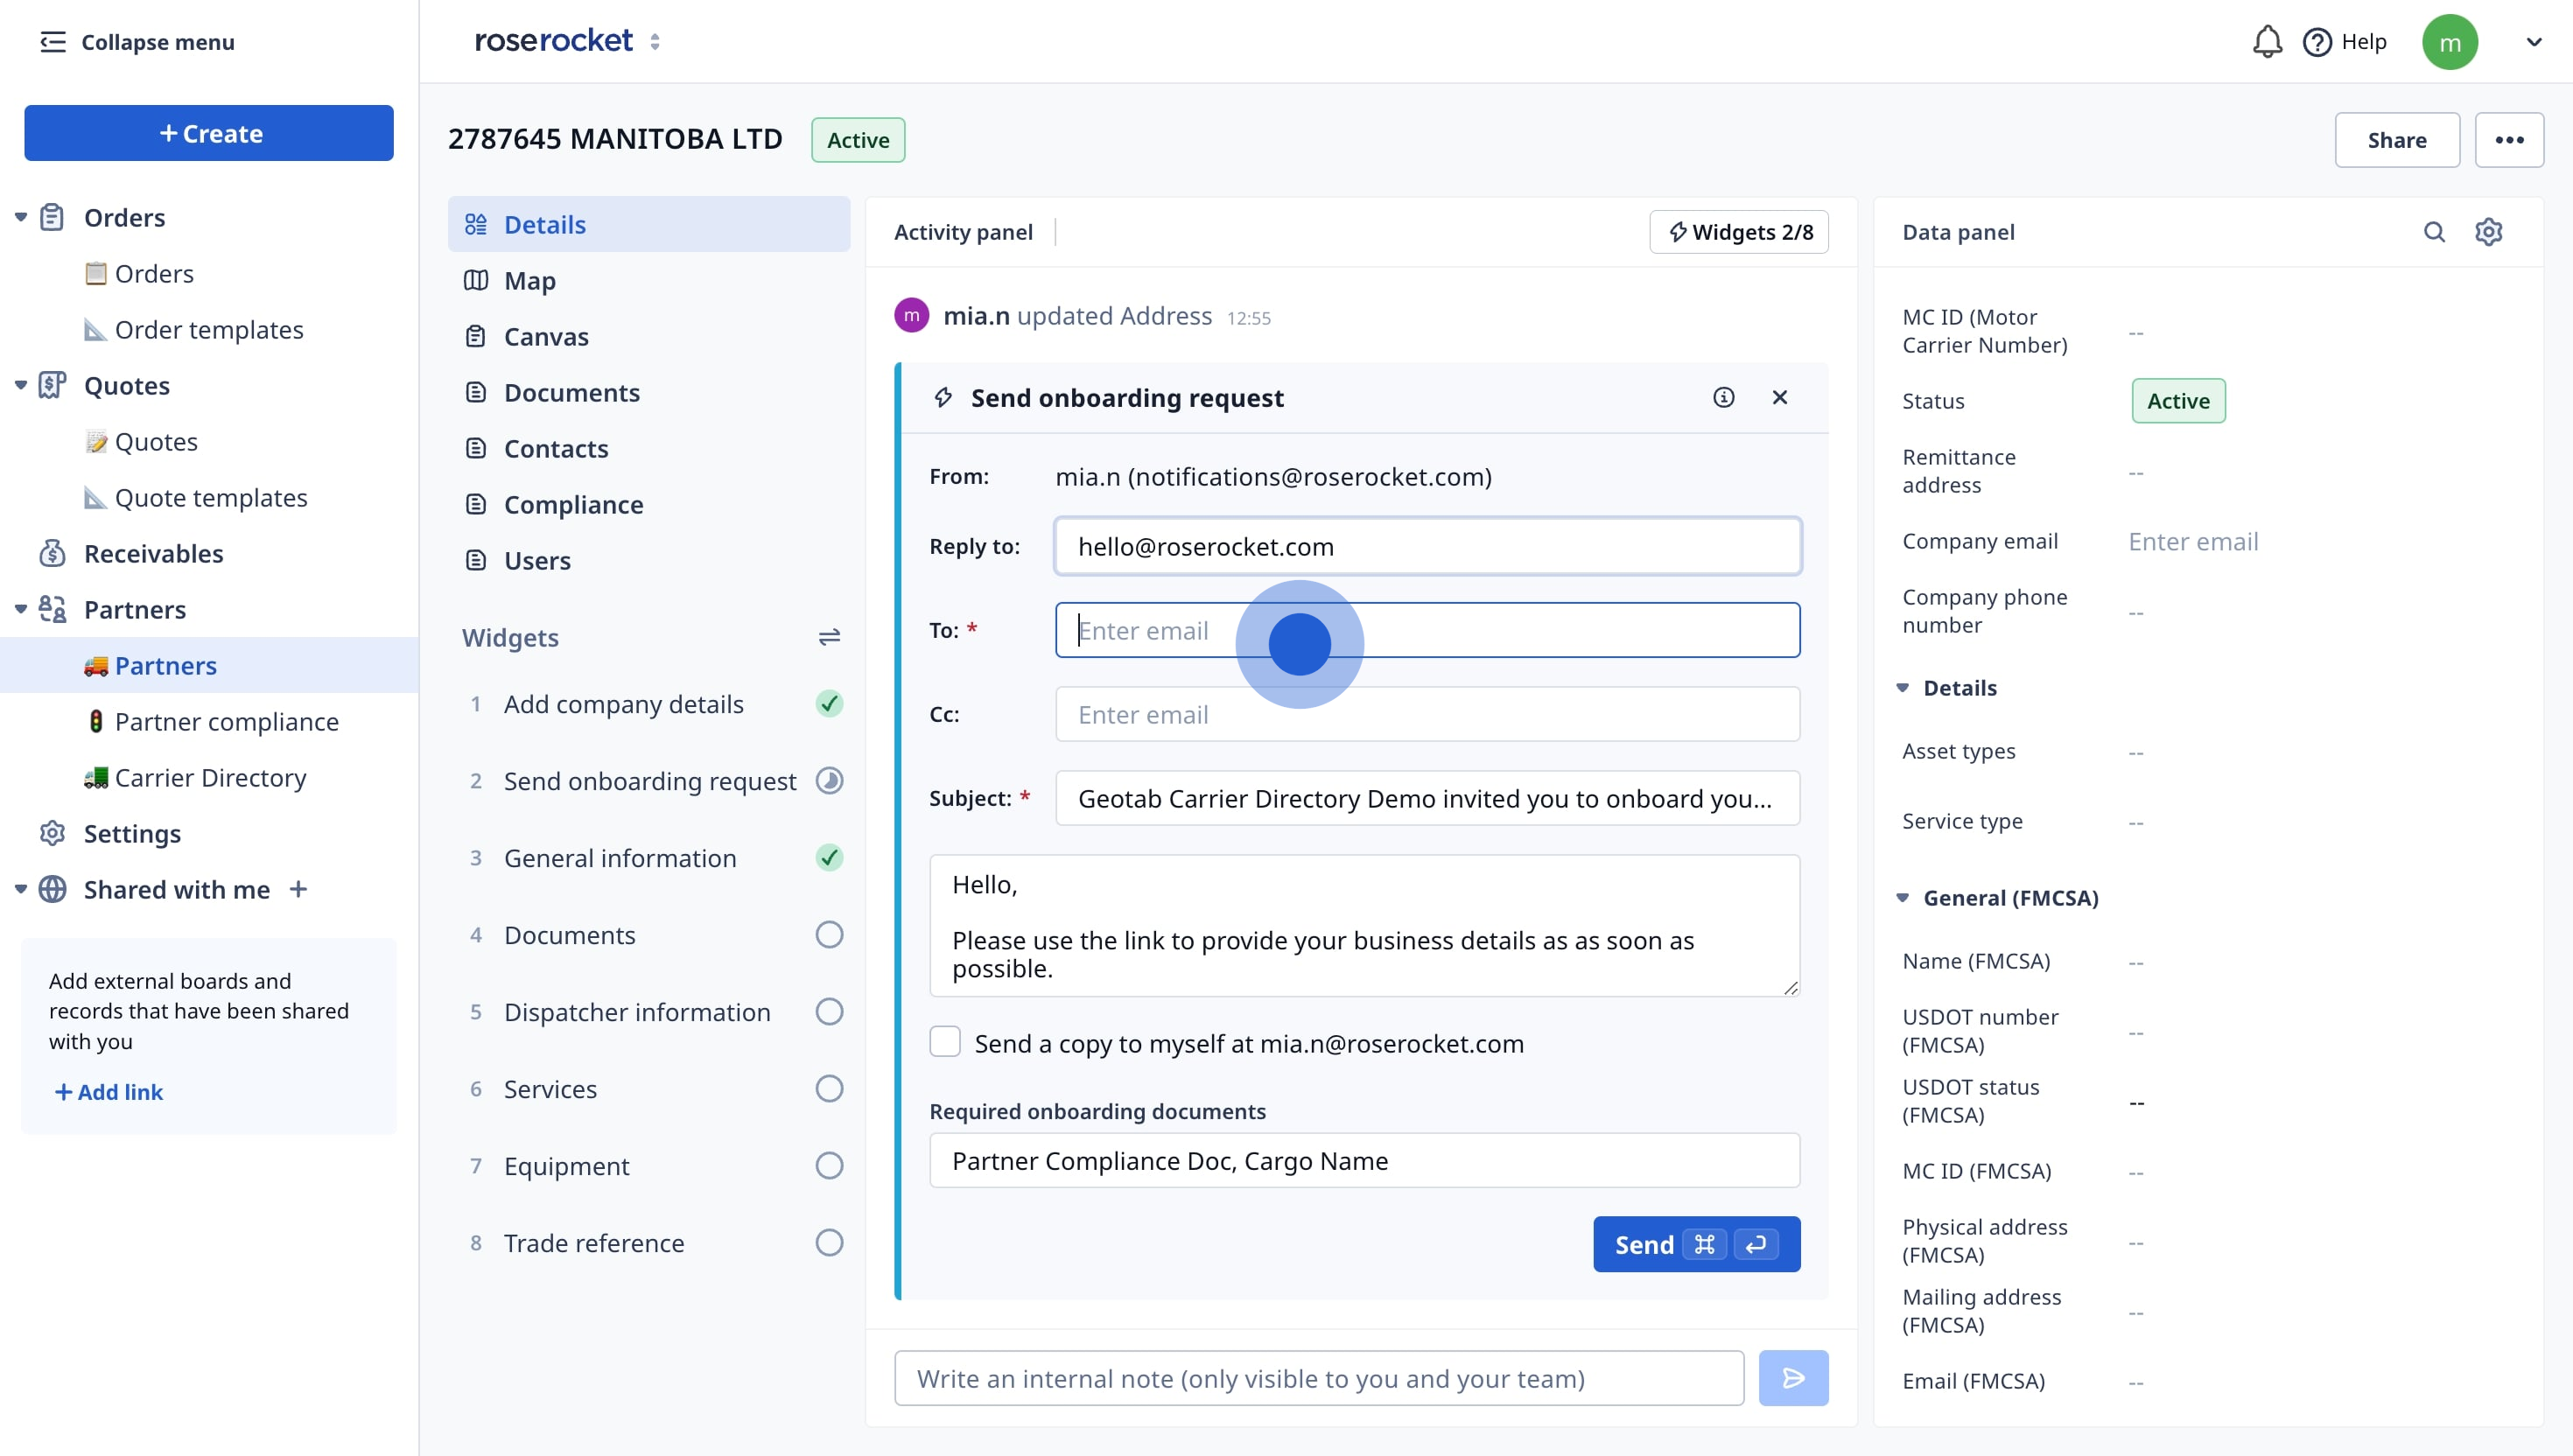Select Carrier Directory in sidebar
The height and width of the screenshot is (1456, 2573).
tap(210, 778)
